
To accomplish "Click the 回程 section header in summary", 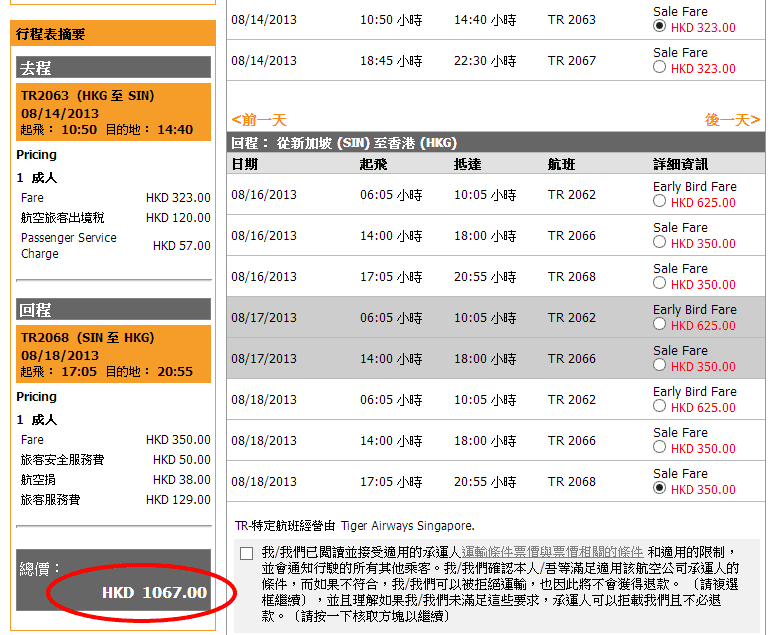I will coord(113,309).
